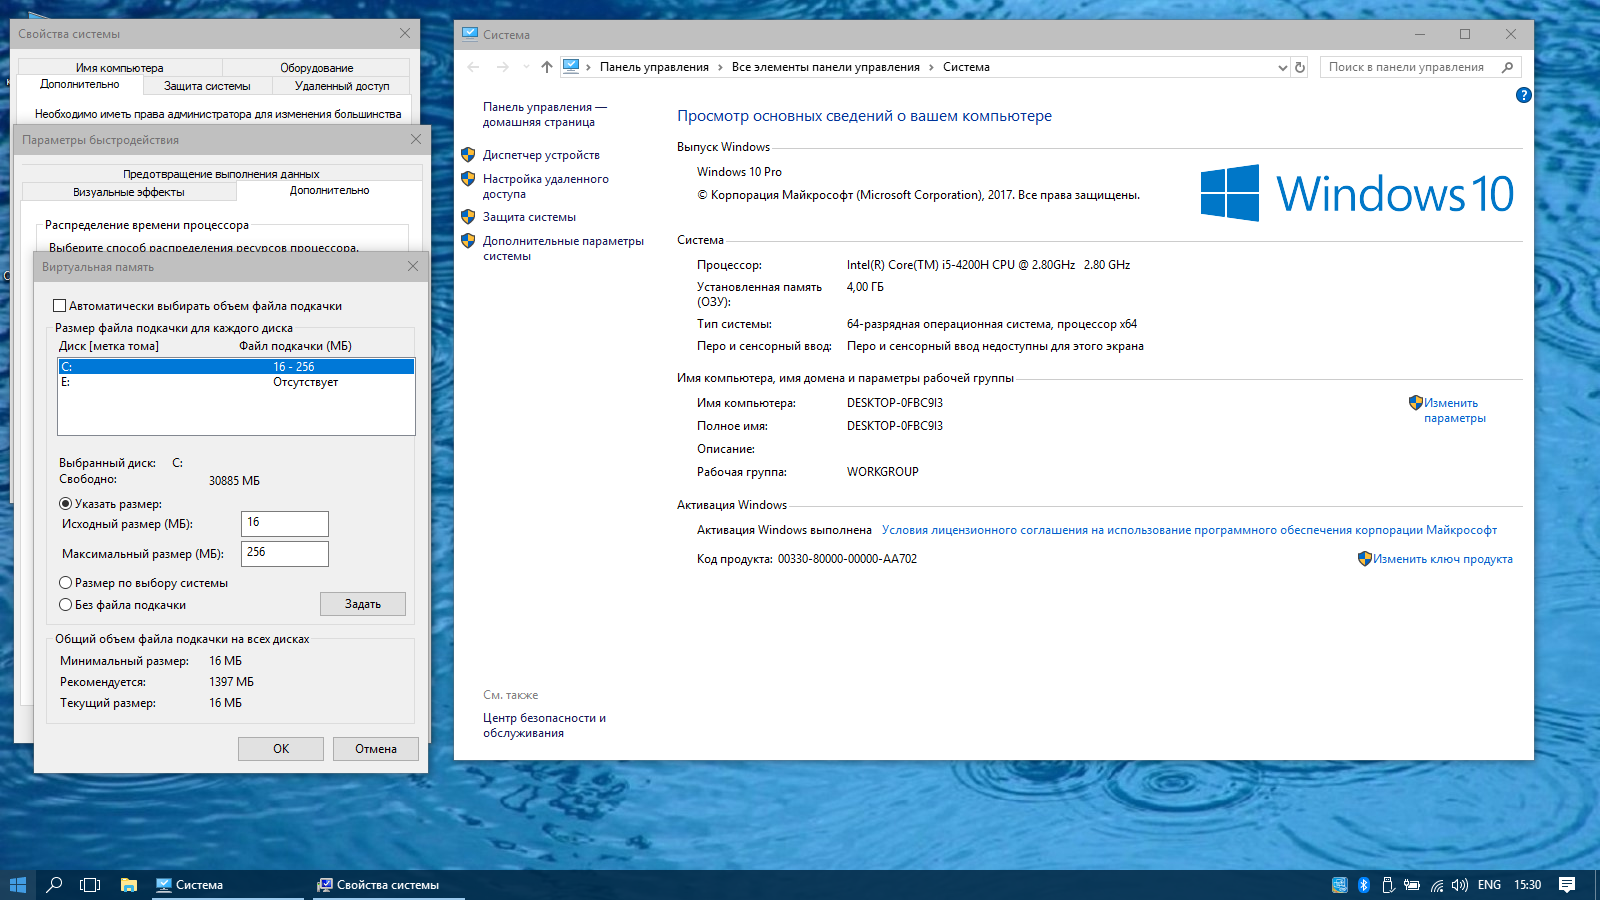Select Размер по выбору системы option
The width and height of the screenshot is (1600, 900).
tap(65, 583)
